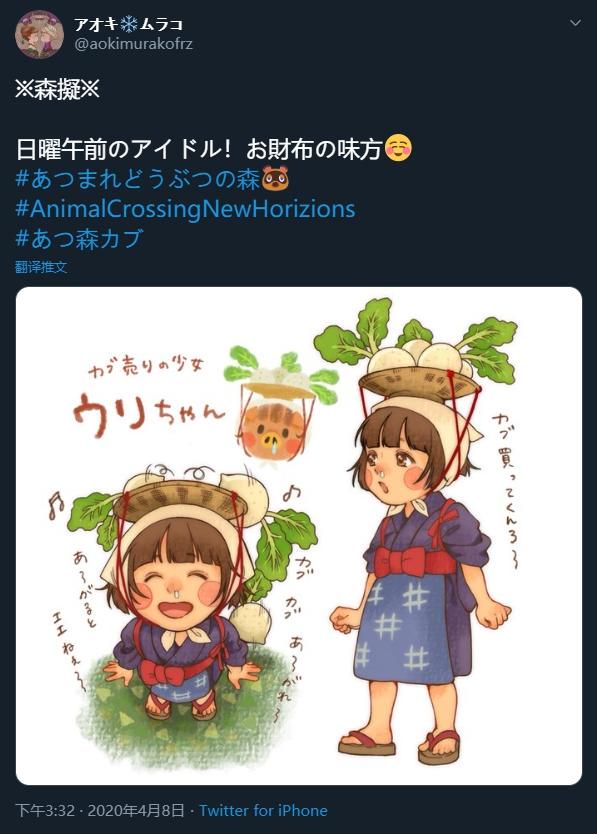Viewport: 597px width, 834px height.
Task: Click the blushing smile emoji in tweet
Action: [398, 149]
